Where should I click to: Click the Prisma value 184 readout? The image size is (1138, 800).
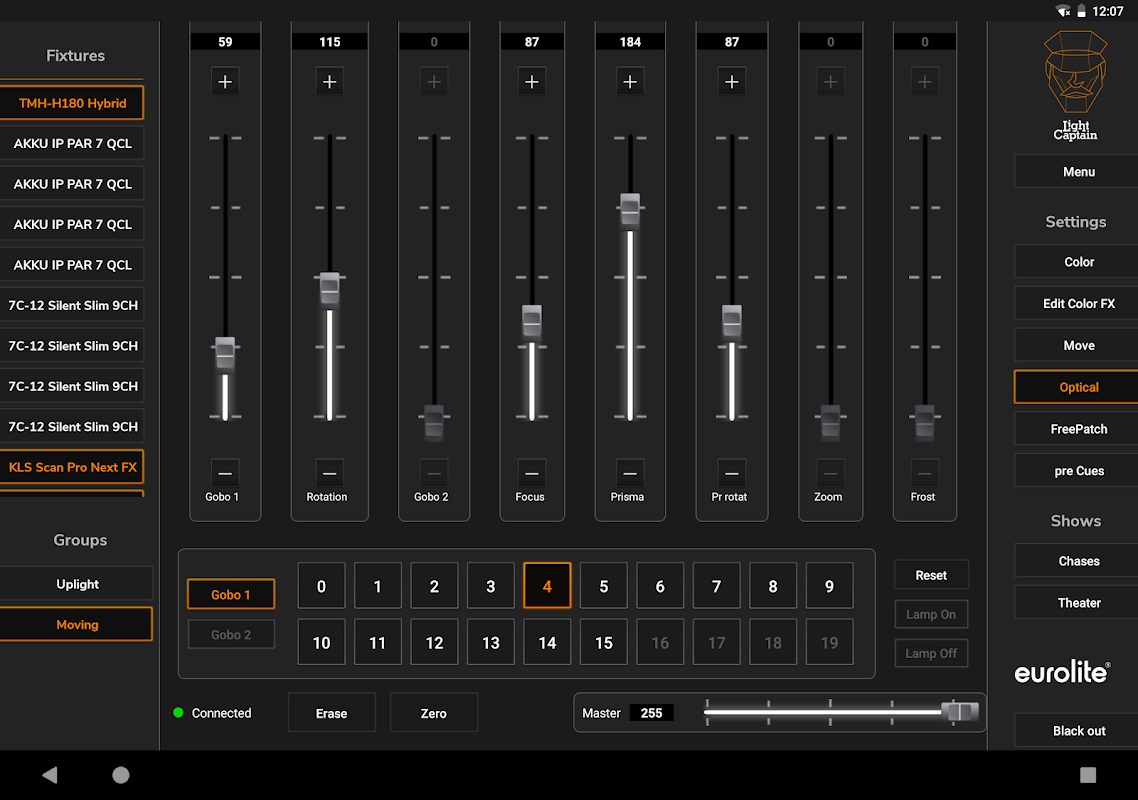pos(630,42)
